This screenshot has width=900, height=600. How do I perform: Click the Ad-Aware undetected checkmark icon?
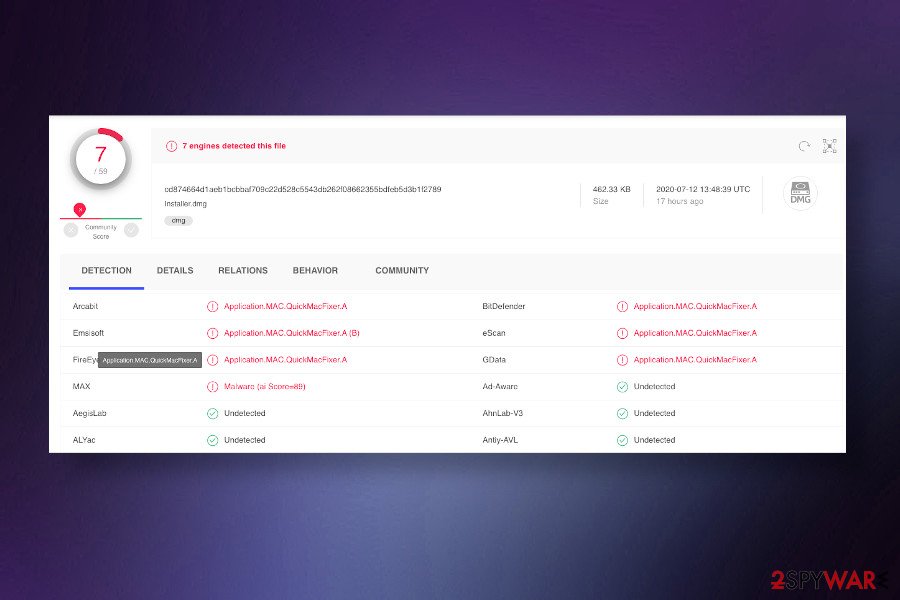click(x=622, y=386)
